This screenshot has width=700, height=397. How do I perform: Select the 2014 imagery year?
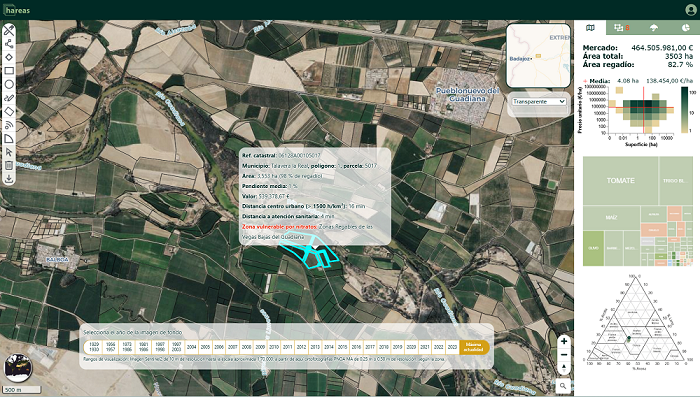pyautogui.click(x=329, y=347)
